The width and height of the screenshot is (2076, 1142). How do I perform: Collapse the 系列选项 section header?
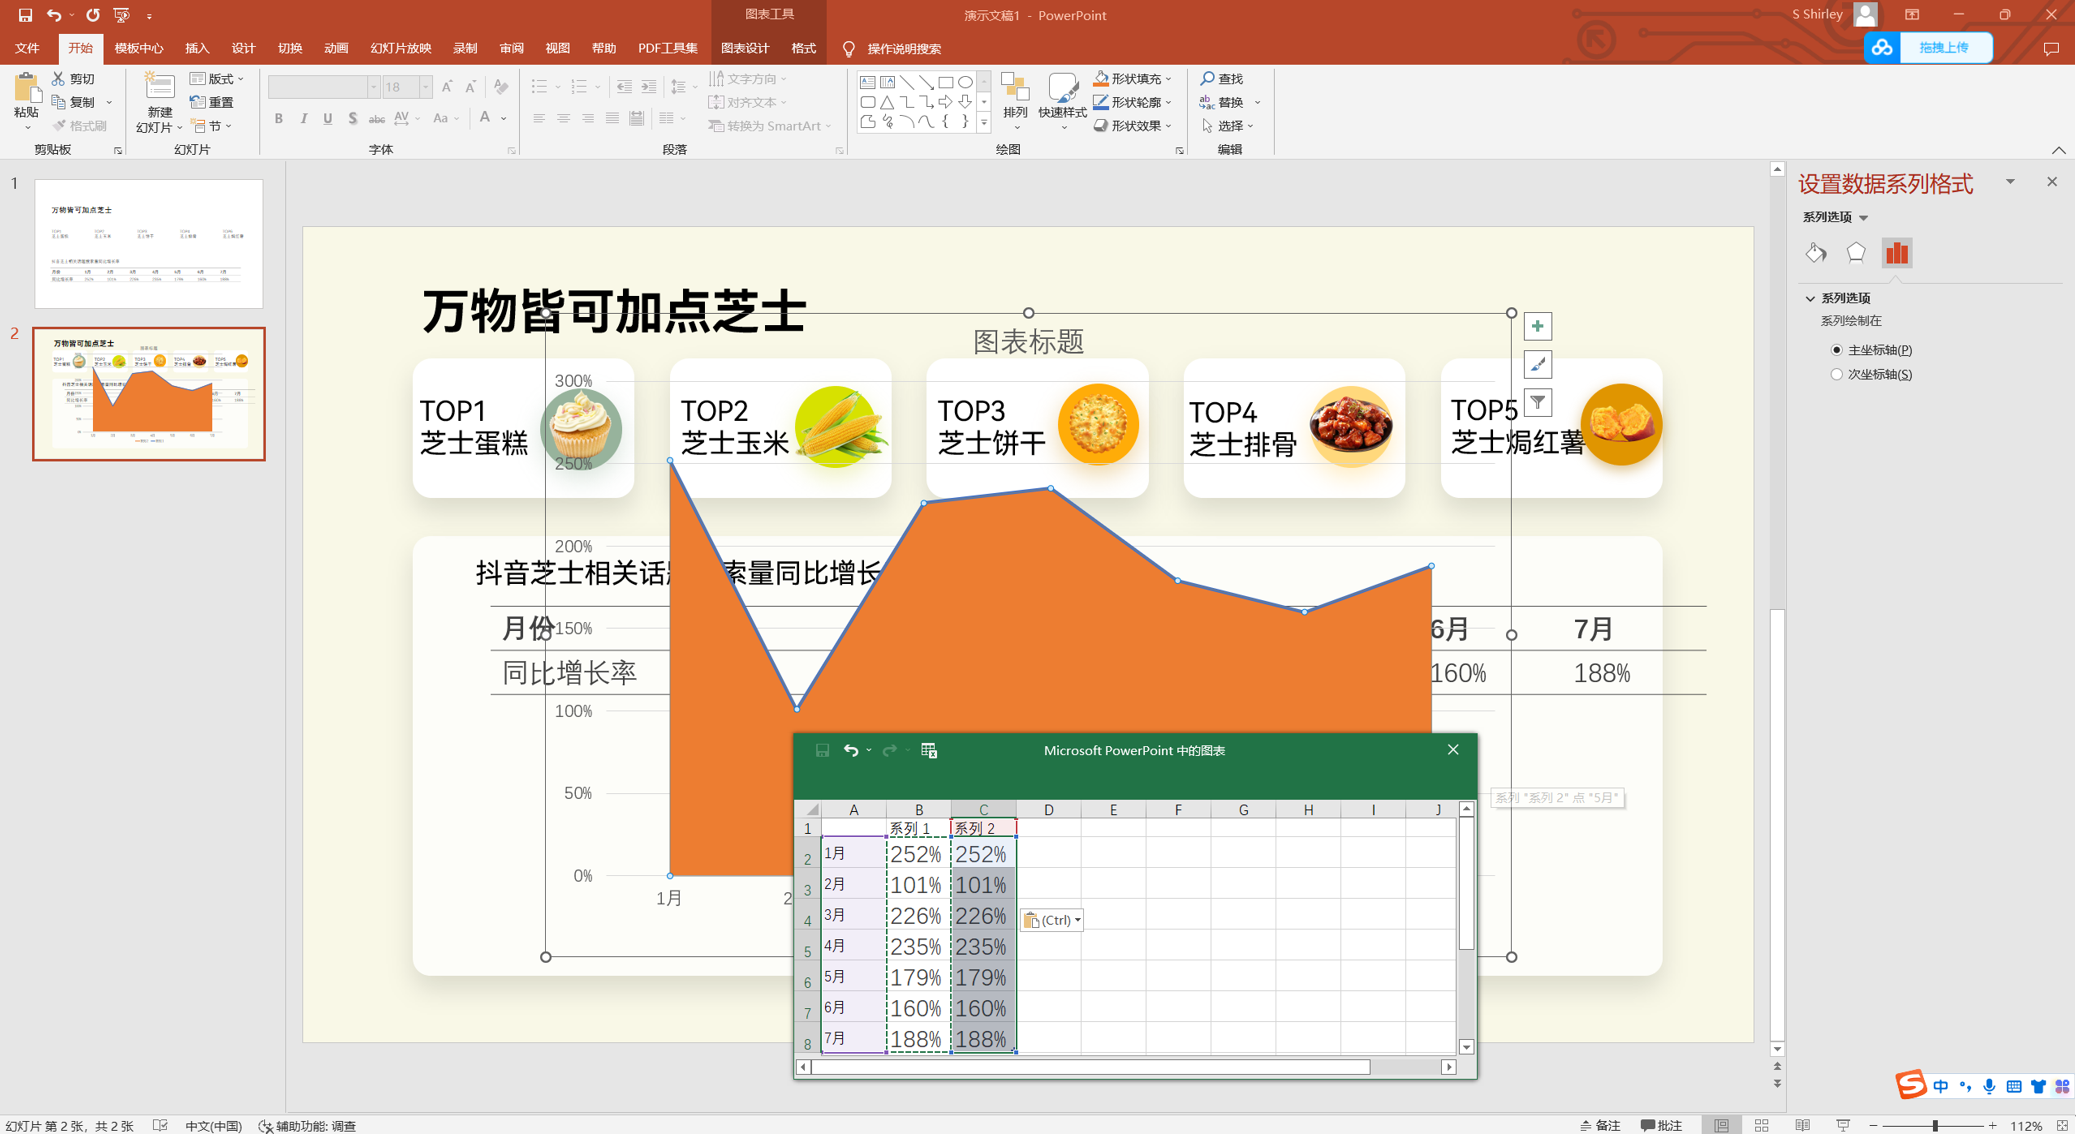pyautogui.click(x=1811, y=299)
